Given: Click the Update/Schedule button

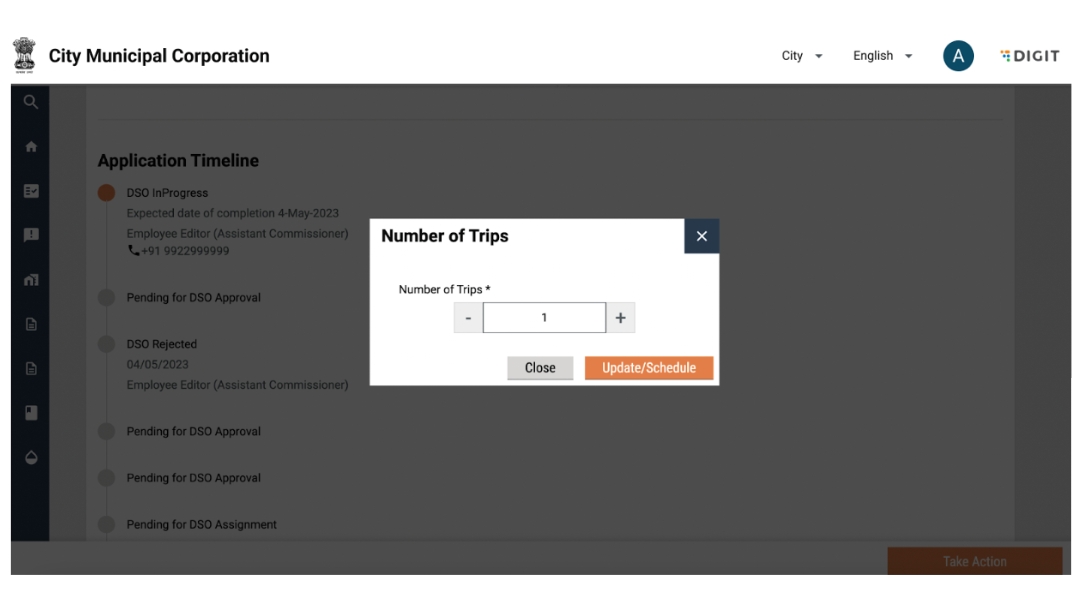Looking at the screenshot, I should click(648, 368).
